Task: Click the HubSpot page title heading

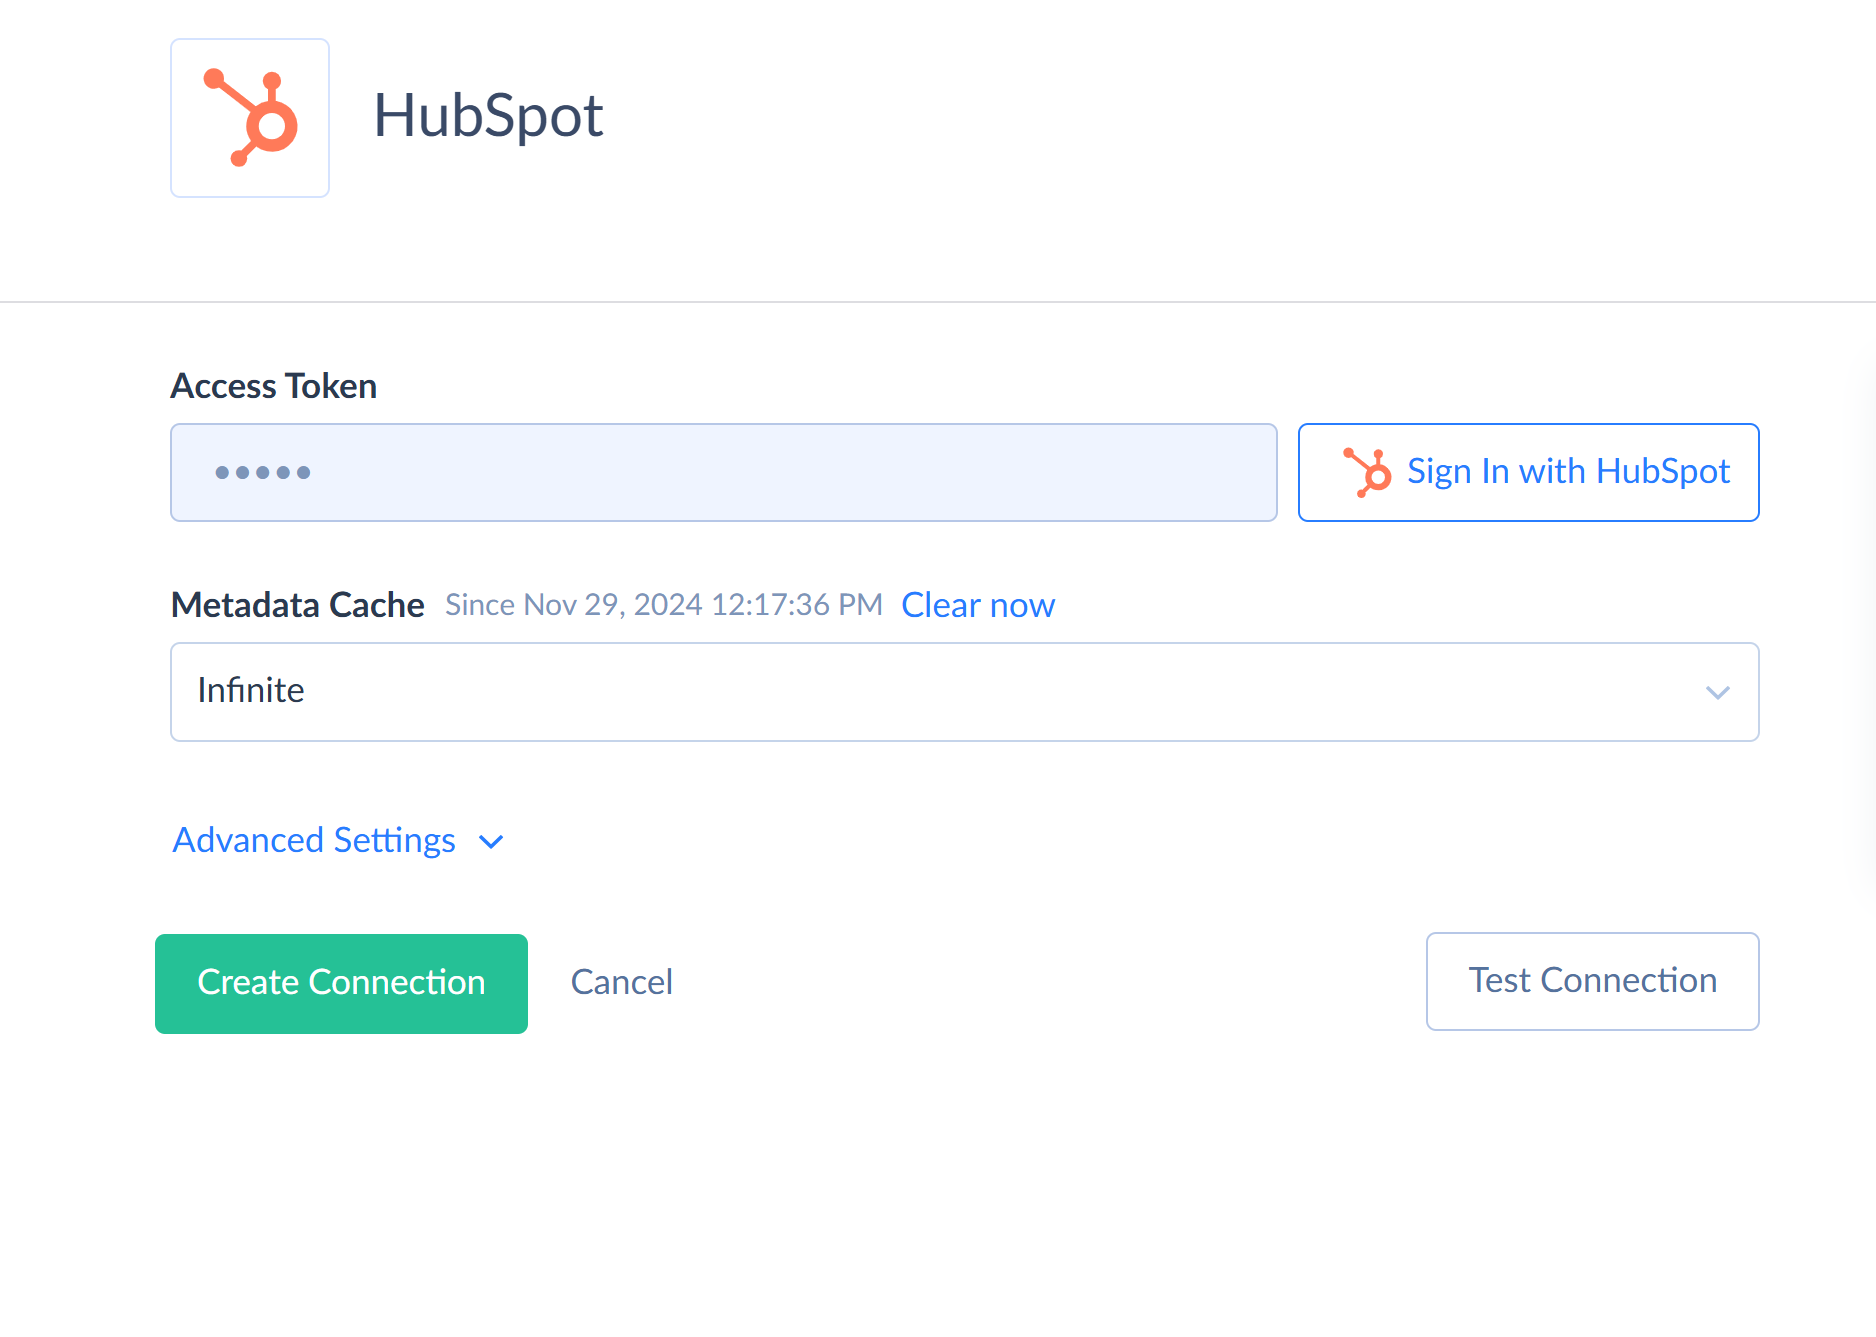Action: [x=488, y=116]
